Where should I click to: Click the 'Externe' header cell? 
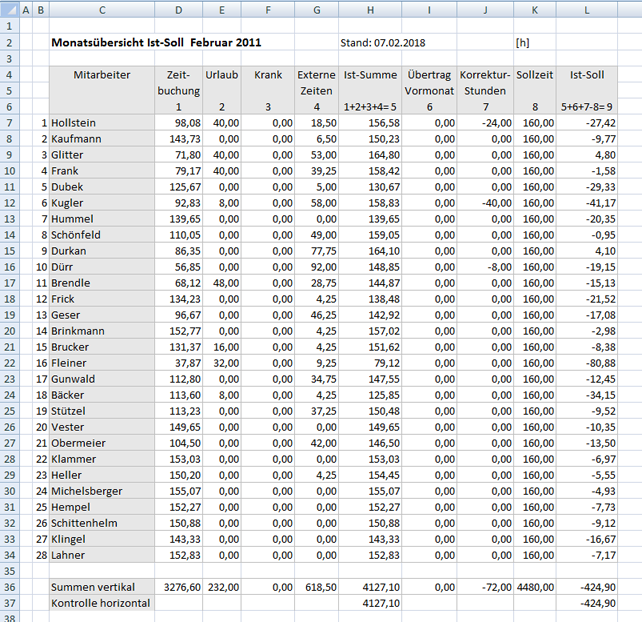(x=316, y=75)
